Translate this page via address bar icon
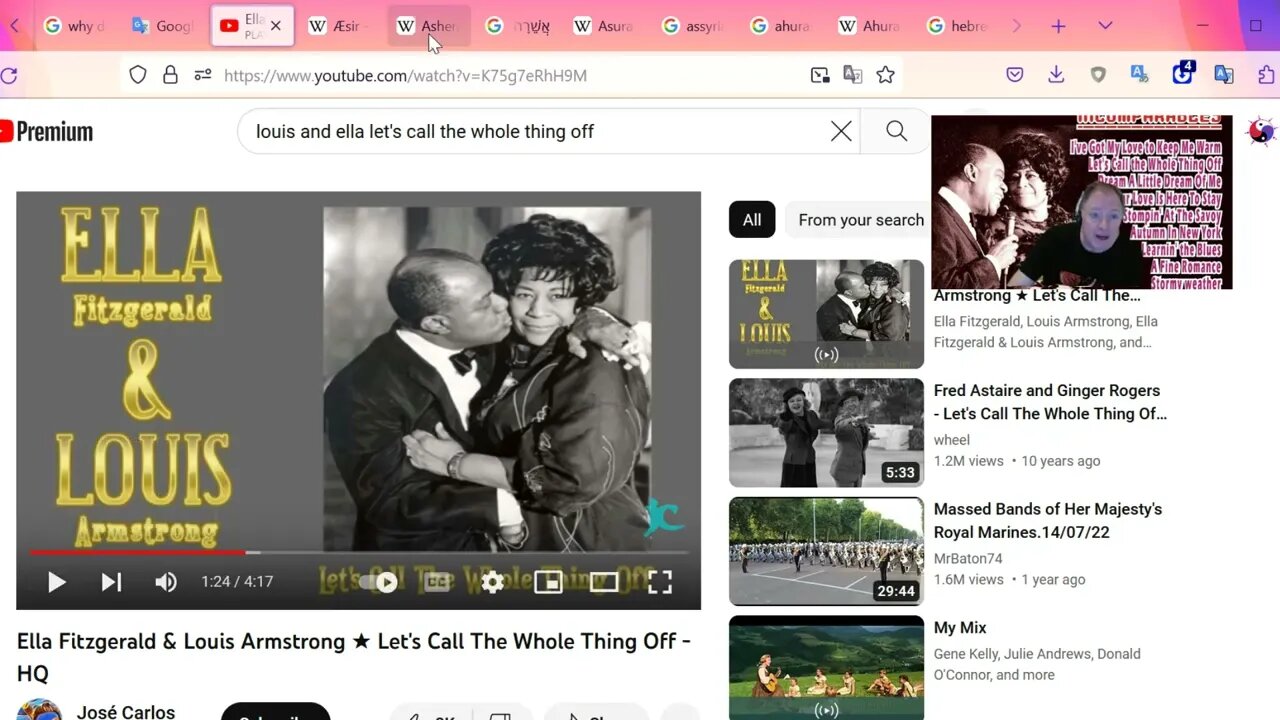This screenshot has width=1280, height=720. pos(853,75)
